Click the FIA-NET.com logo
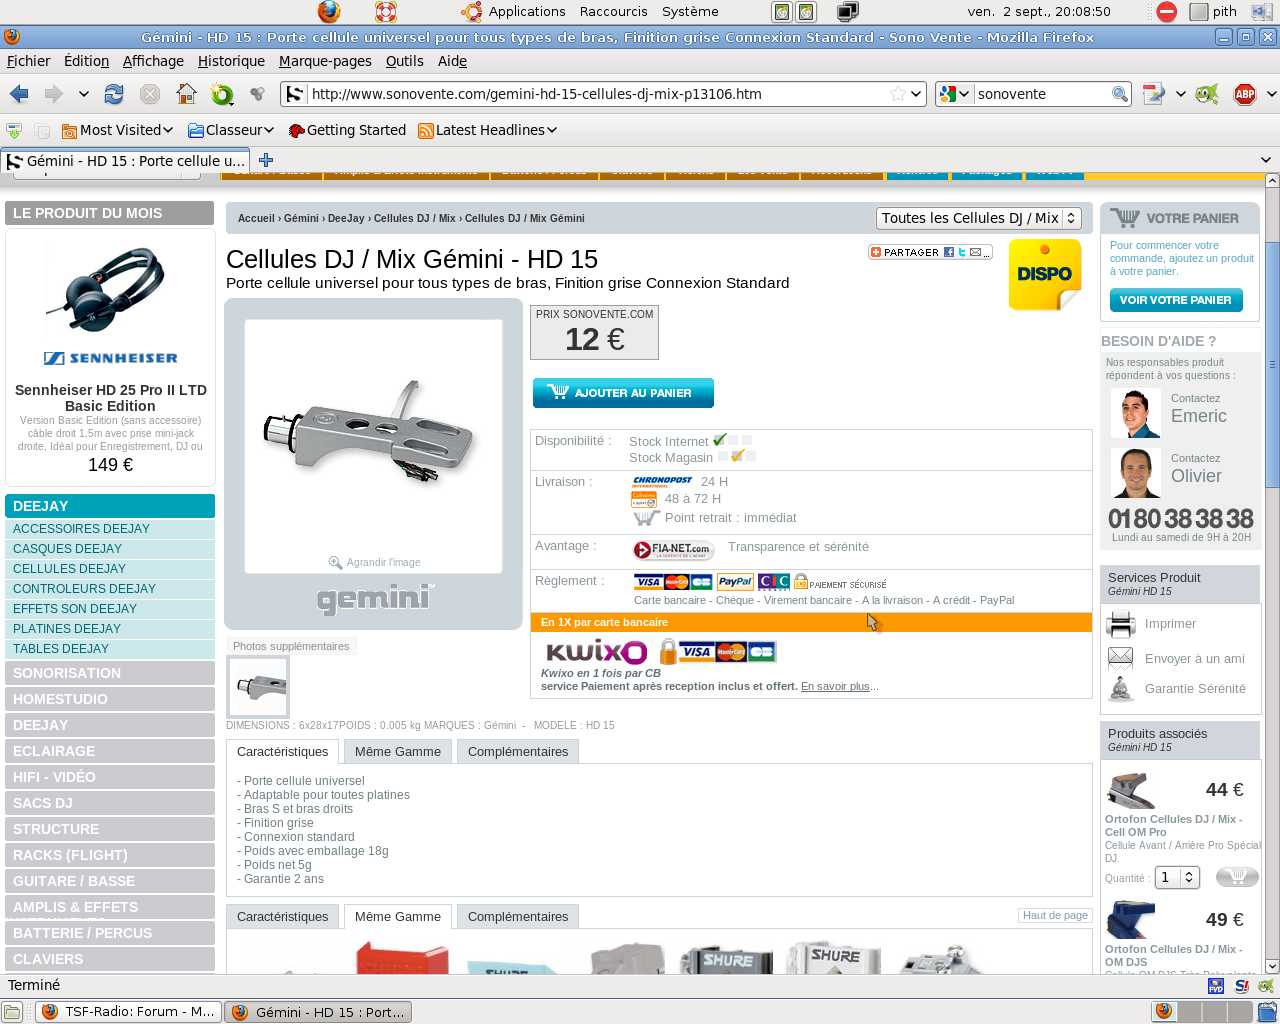 tap(672, 549)
